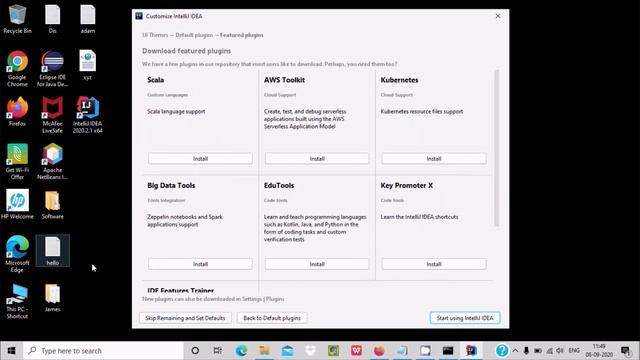Open File Explorer from taskbar
Screen dimensions: 640x360
click(264, 351)
